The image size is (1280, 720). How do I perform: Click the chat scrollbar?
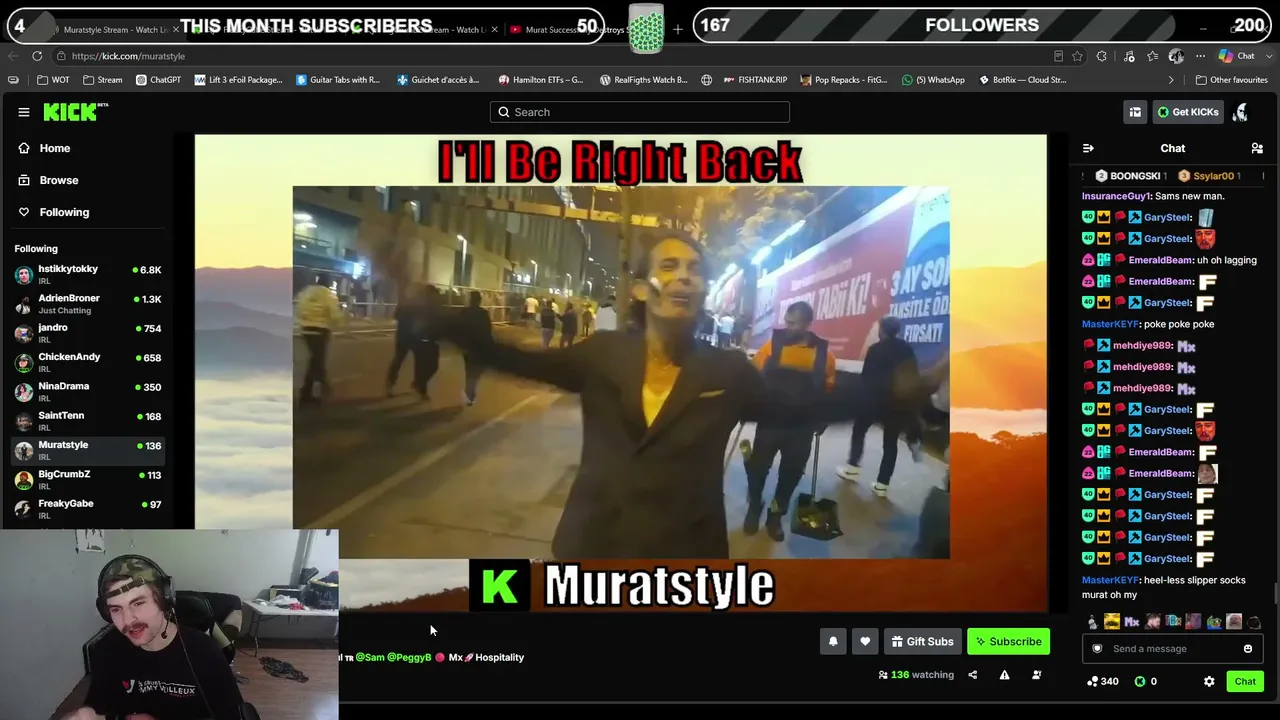[1275, 592]
